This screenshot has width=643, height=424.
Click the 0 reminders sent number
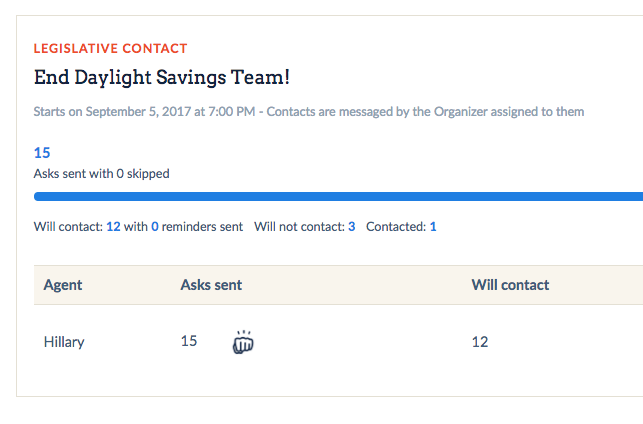point(155,227)
